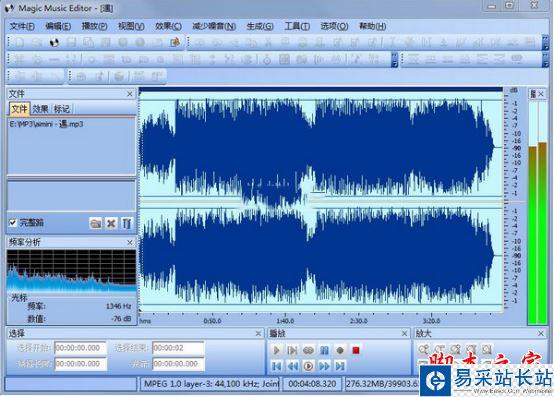
Task: Expand the second-row middle toolbar overflow chevron
Action: click(x=395, y=60)
